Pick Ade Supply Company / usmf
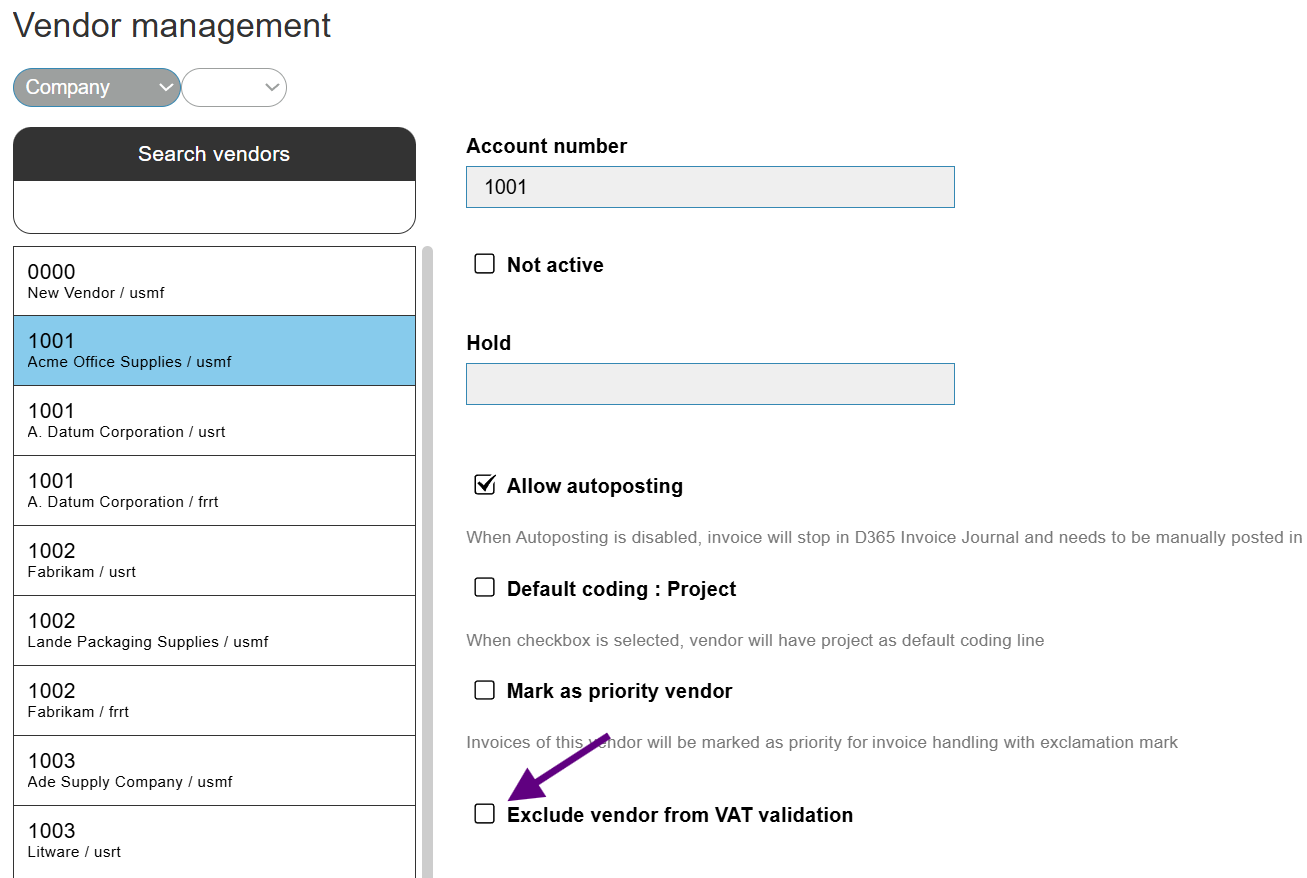The image size is (1307, 878). click(214, 771)
